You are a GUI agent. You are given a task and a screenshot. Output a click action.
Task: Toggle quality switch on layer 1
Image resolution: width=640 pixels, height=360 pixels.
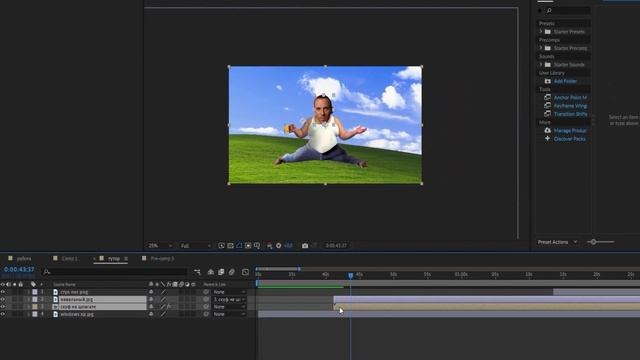[x=163, y=292]
